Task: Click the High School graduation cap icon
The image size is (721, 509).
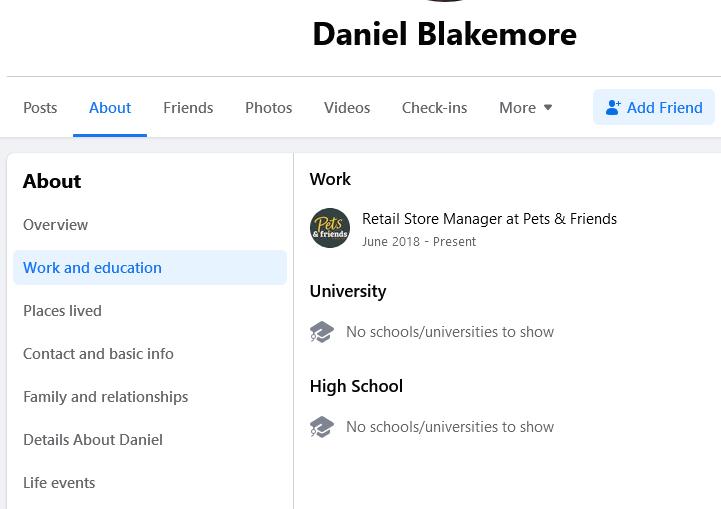Action: coord(322,427)
